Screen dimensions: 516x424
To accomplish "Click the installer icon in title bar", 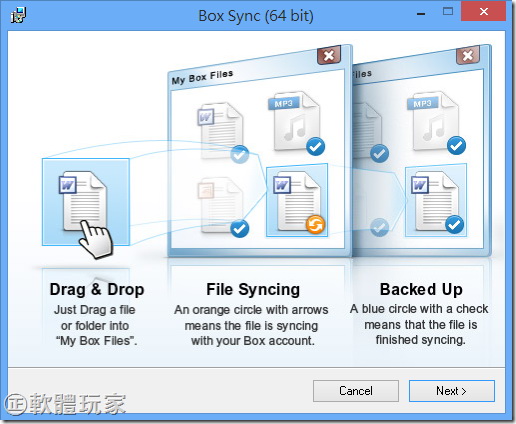I will 18,15.
